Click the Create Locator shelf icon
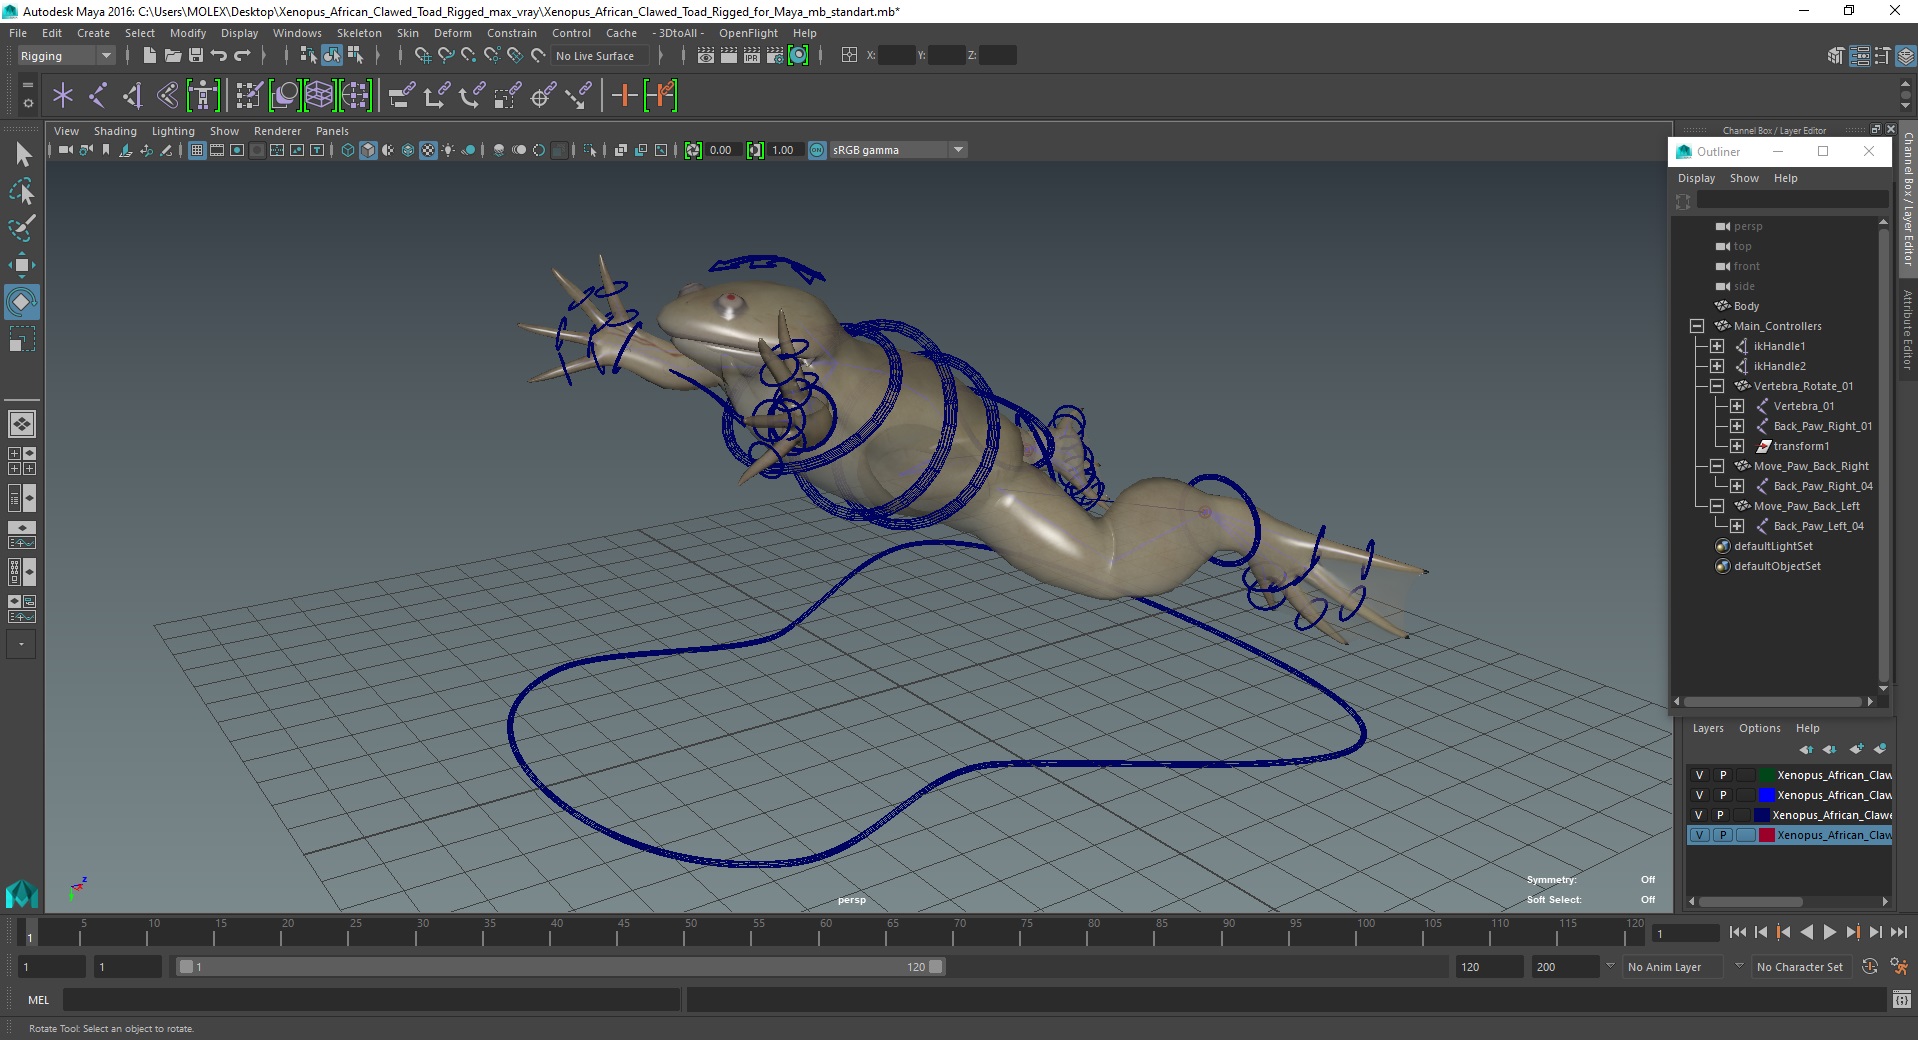Image resolution: width=1918 pixels, height=1040 pixels. click(63, 96)
